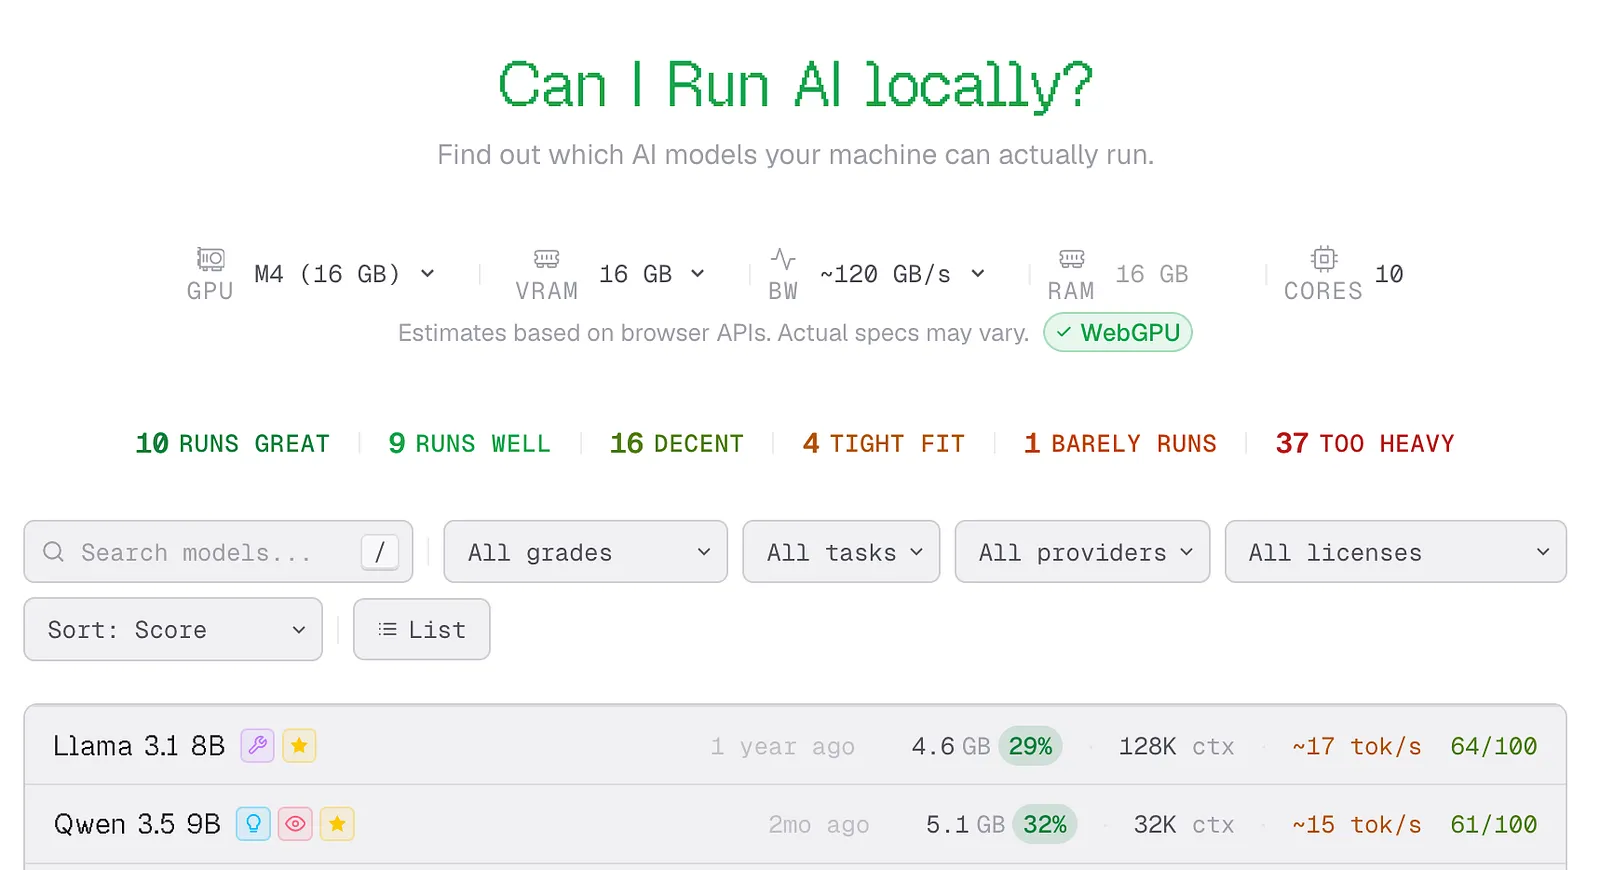The height and width of the screenshot is (870, 1600).
Task: Open the All grades filter dropdown
Action: pyautogui.click(x=586, y=552)
